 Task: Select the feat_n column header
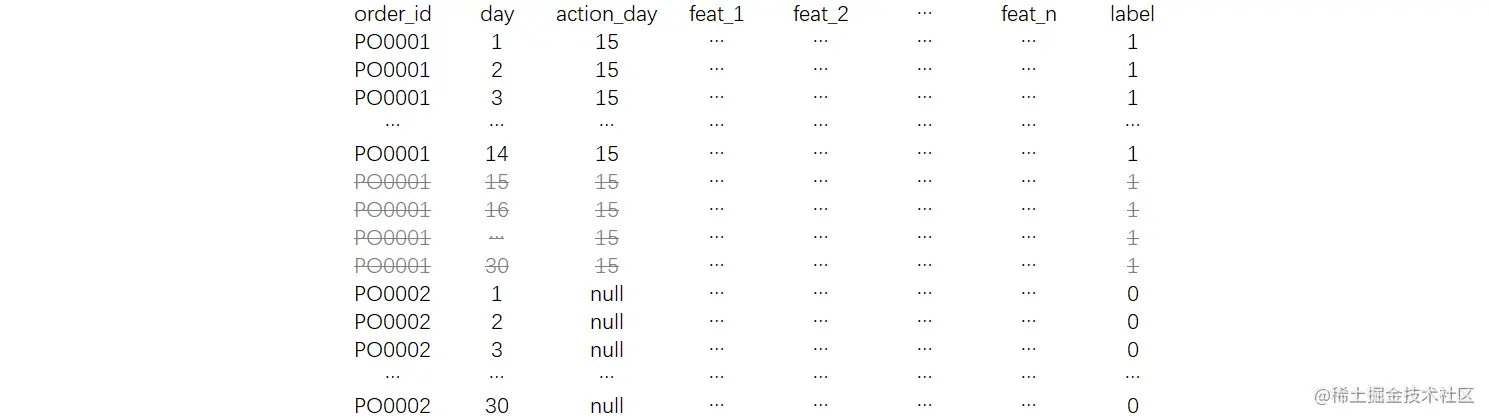click(x=1029, y=15)
